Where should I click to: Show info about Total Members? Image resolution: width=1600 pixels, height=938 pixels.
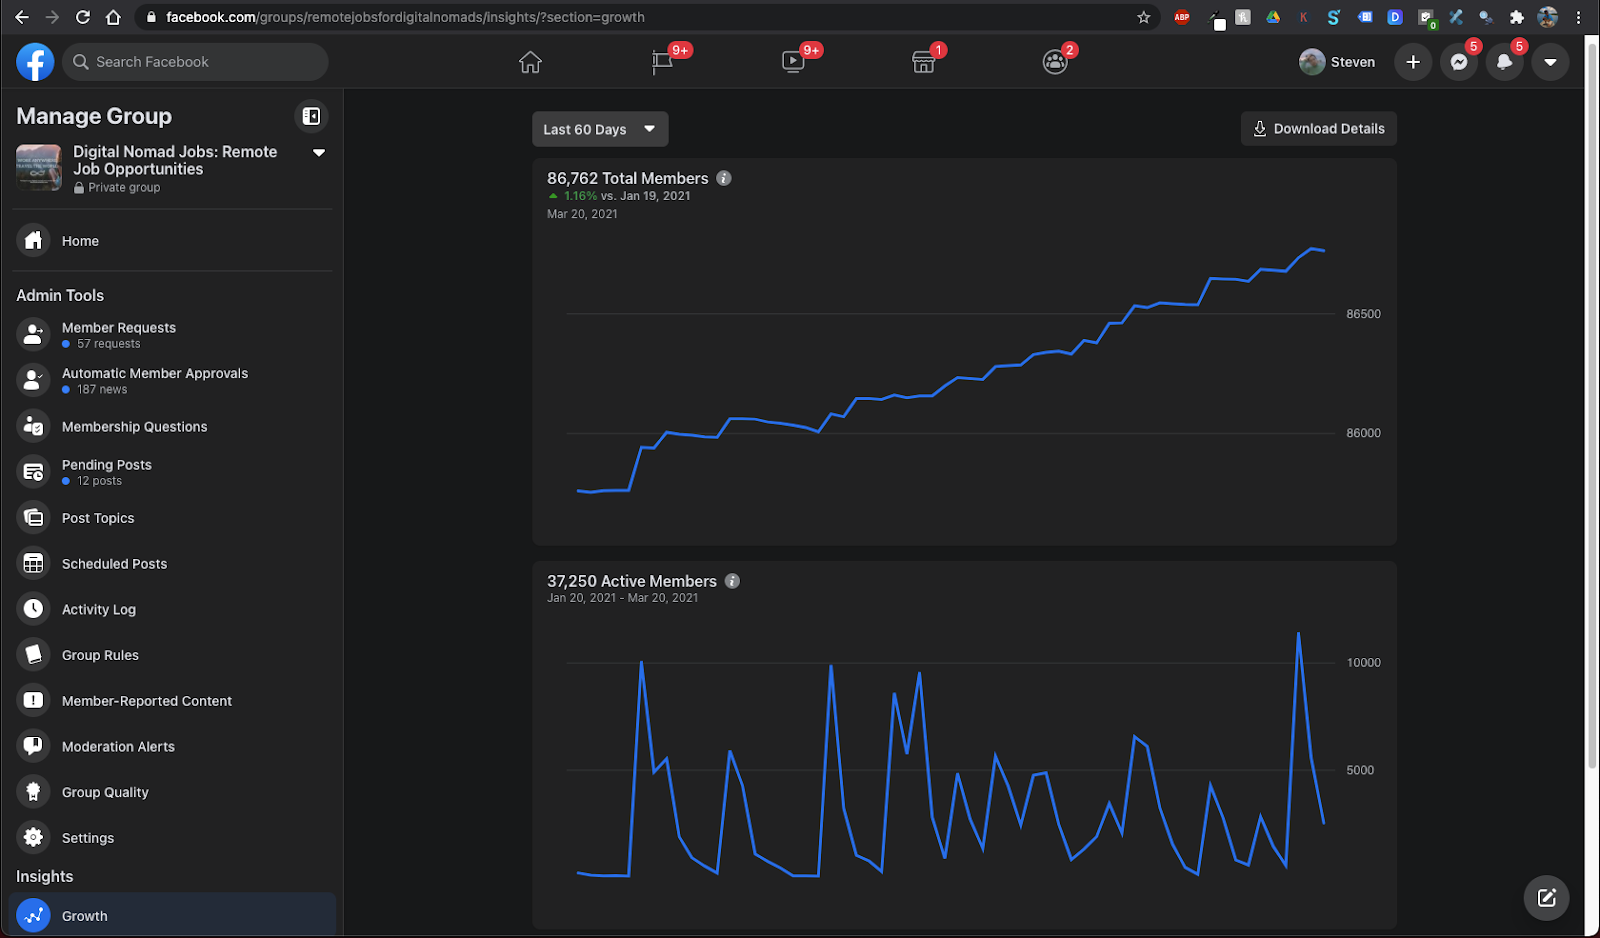(724, 178)
